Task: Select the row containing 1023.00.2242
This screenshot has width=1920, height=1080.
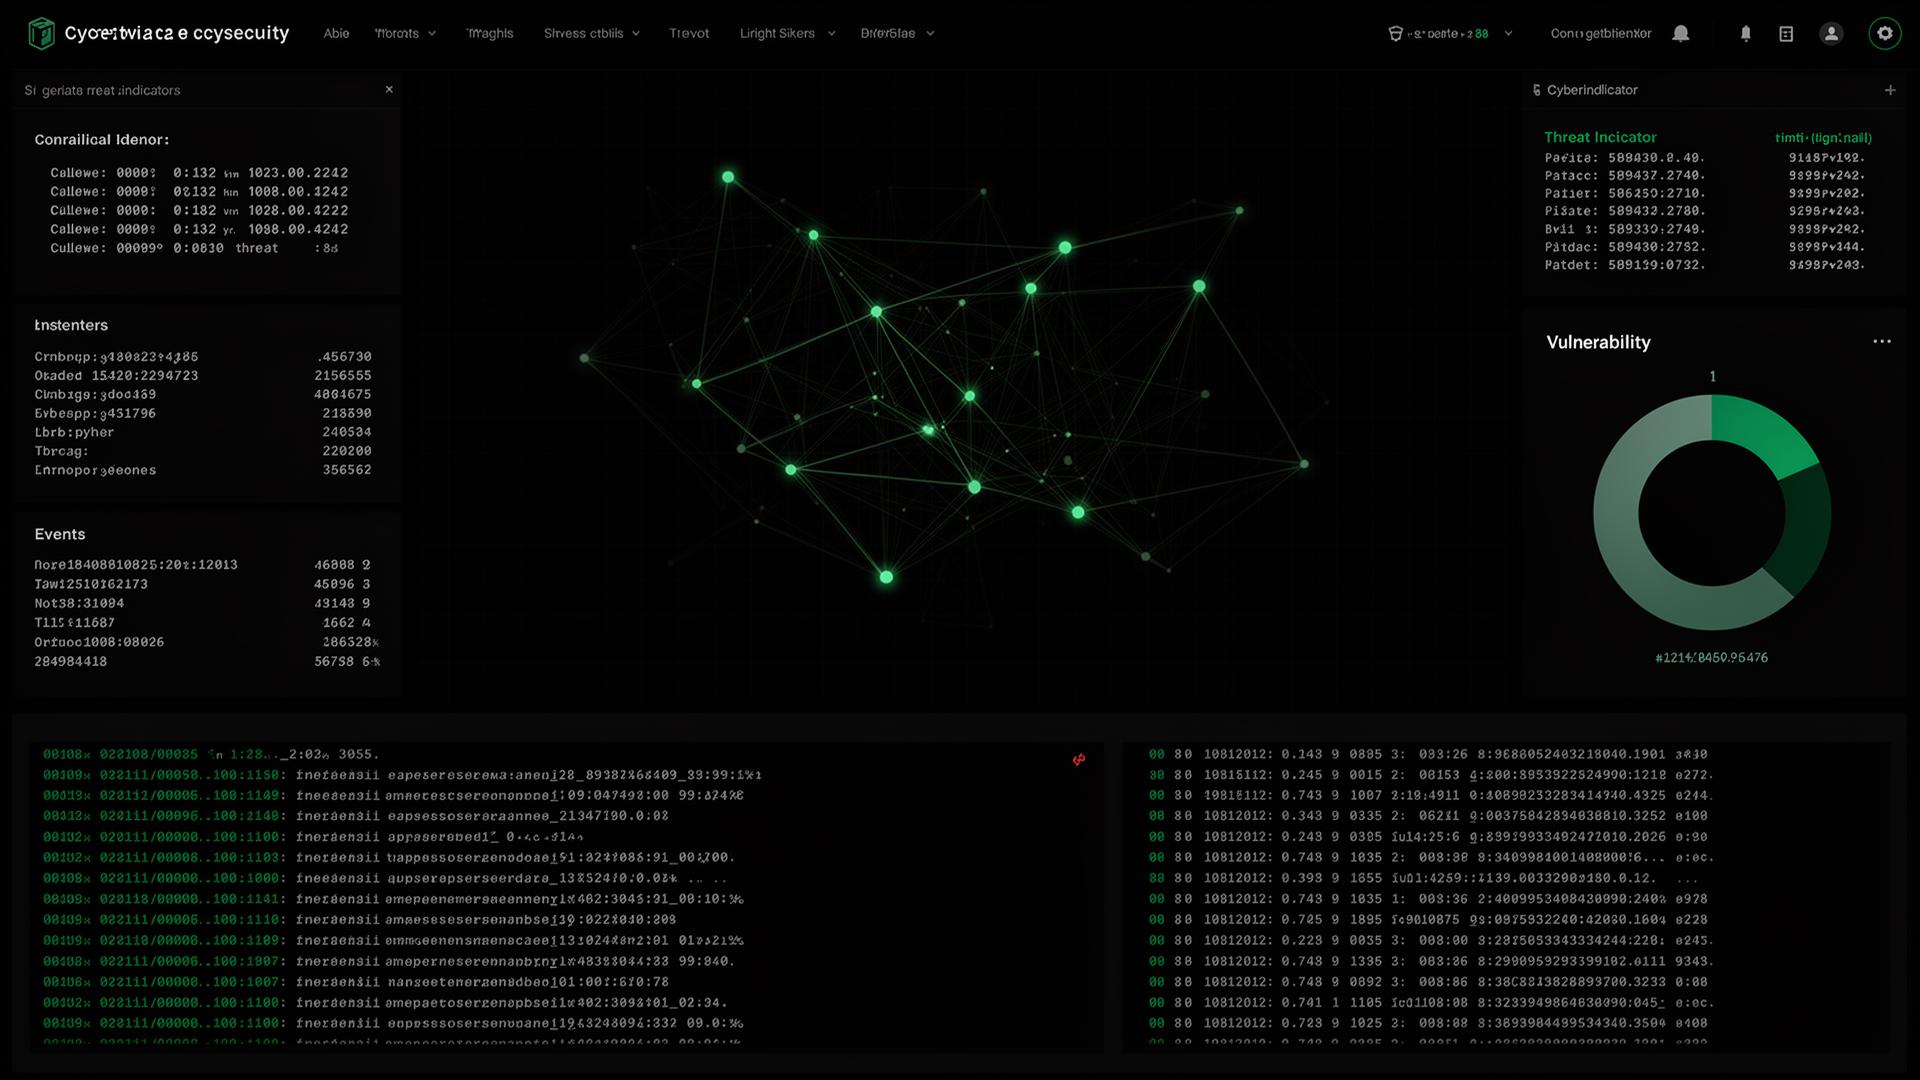Action: point(199,173)
